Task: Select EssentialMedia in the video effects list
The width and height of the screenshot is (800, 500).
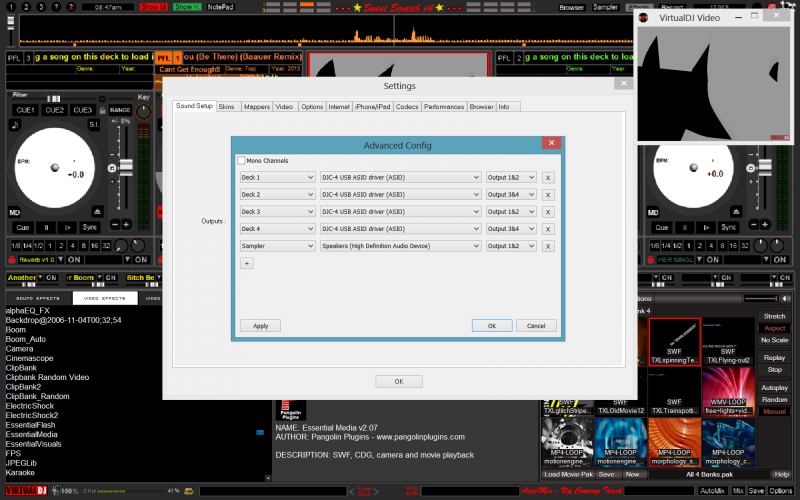Action: tap(32, 434)
